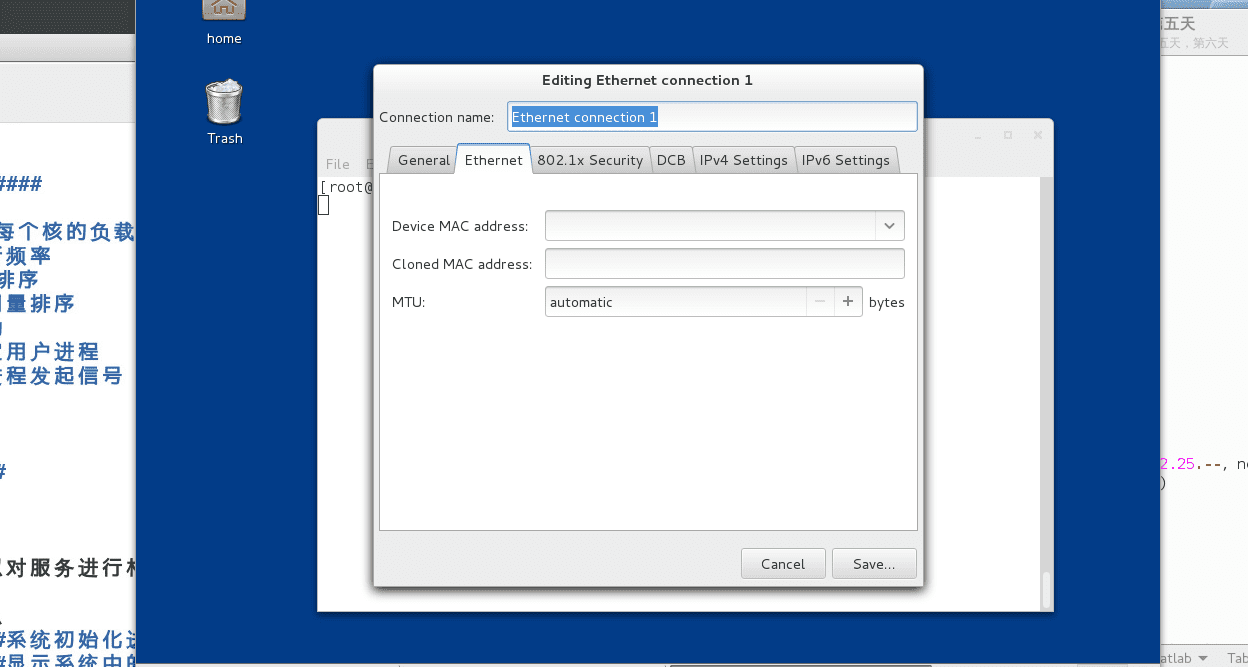Image resolution: width=1248 pixels, height=667 pixels.
Task: Open the File menu in terminal window
Action: pos(338,164)
